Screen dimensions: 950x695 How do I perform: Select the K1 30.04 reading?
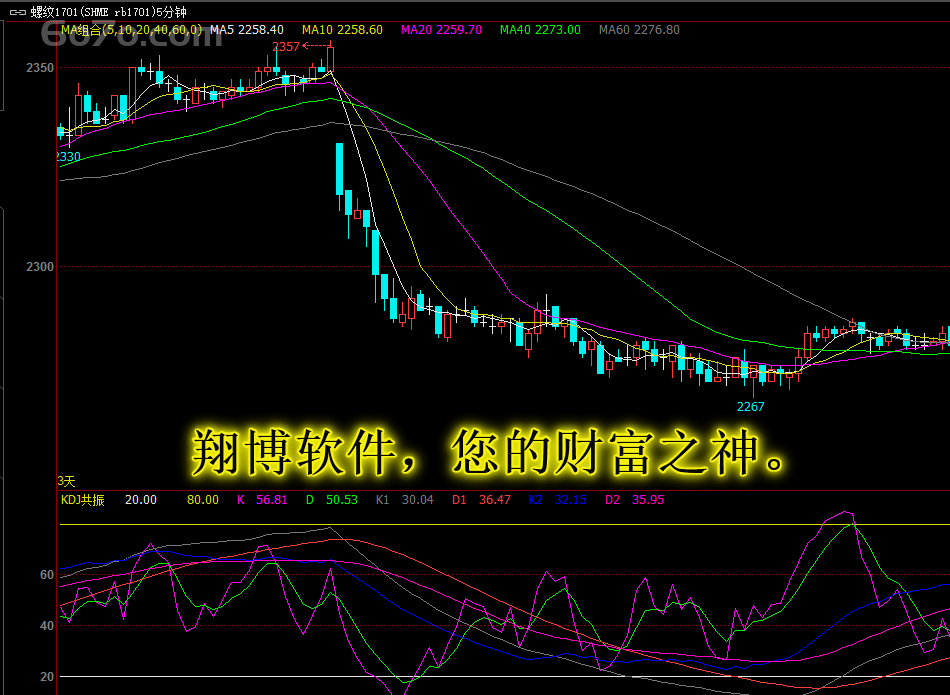(x=405, y=500)
